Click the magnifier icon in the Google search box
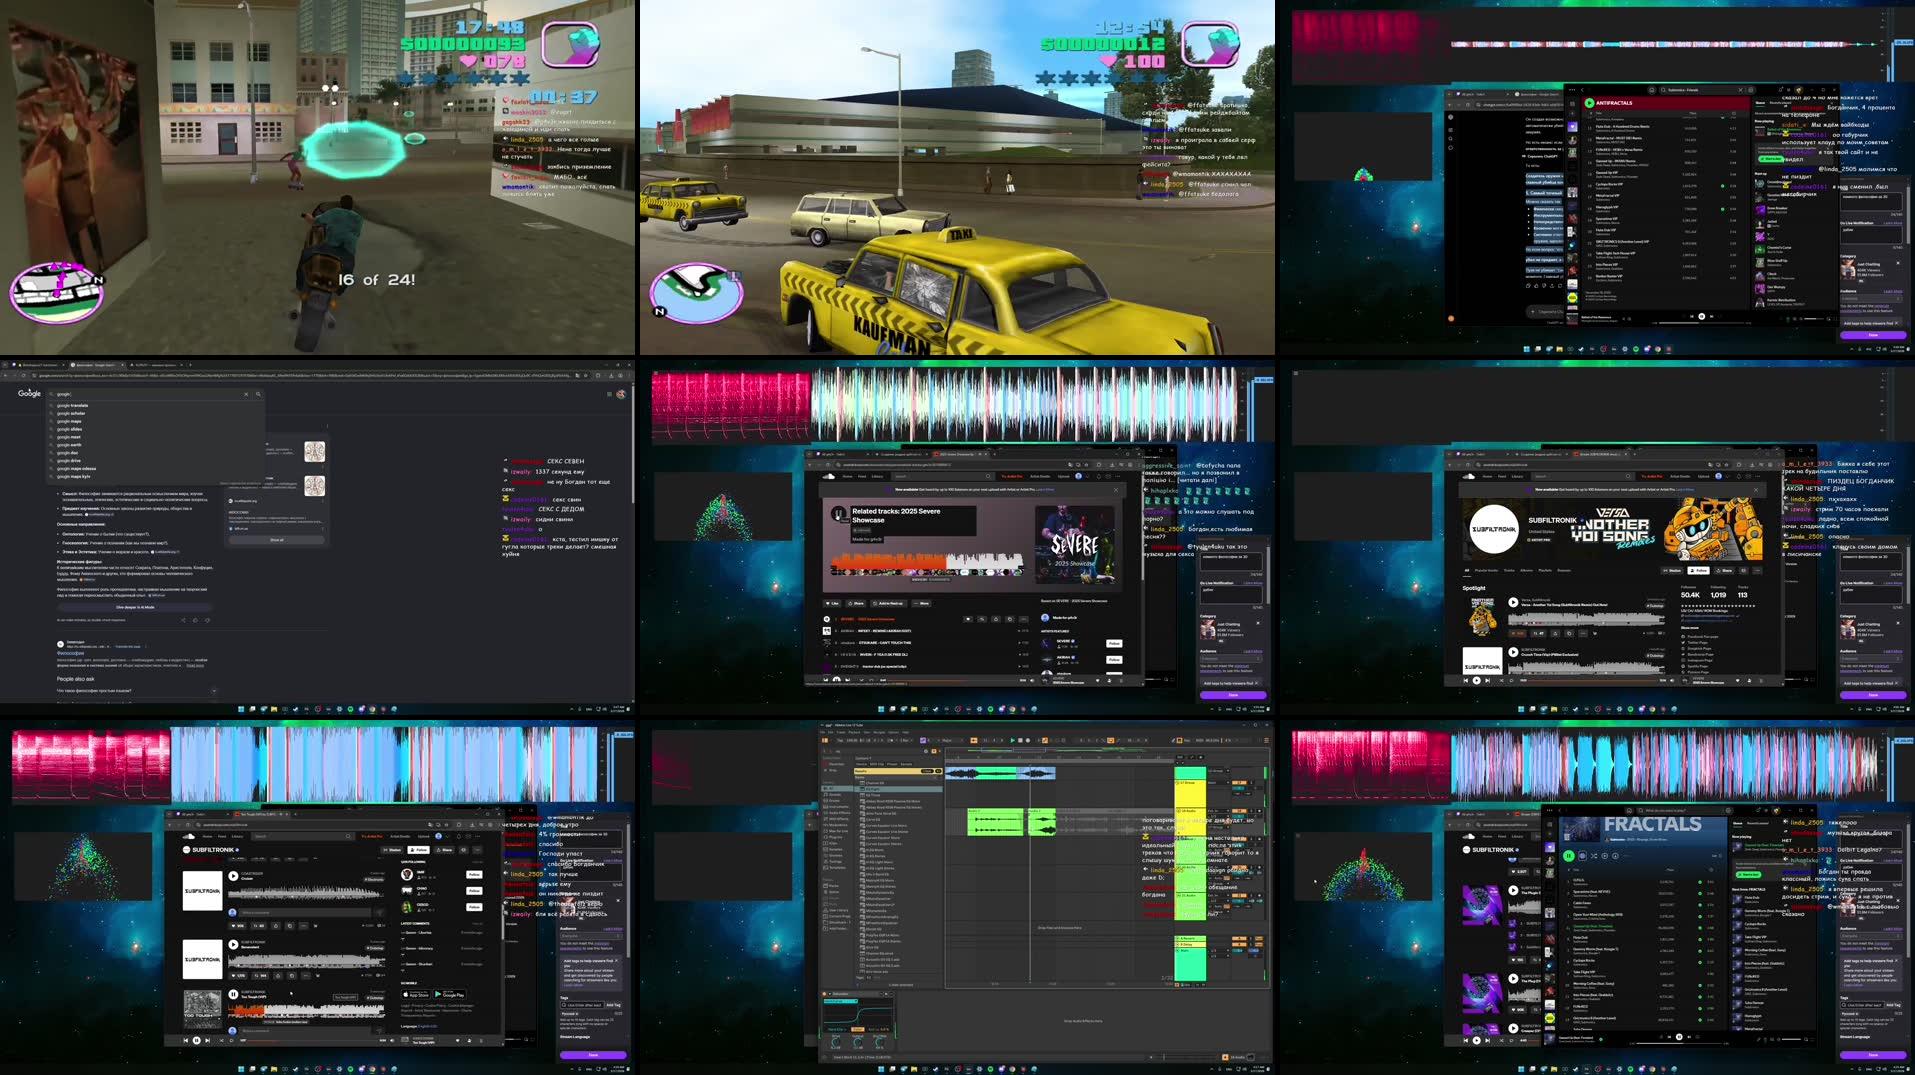This screenshot has height=1075, width=1915. click(x=258, y=394)
